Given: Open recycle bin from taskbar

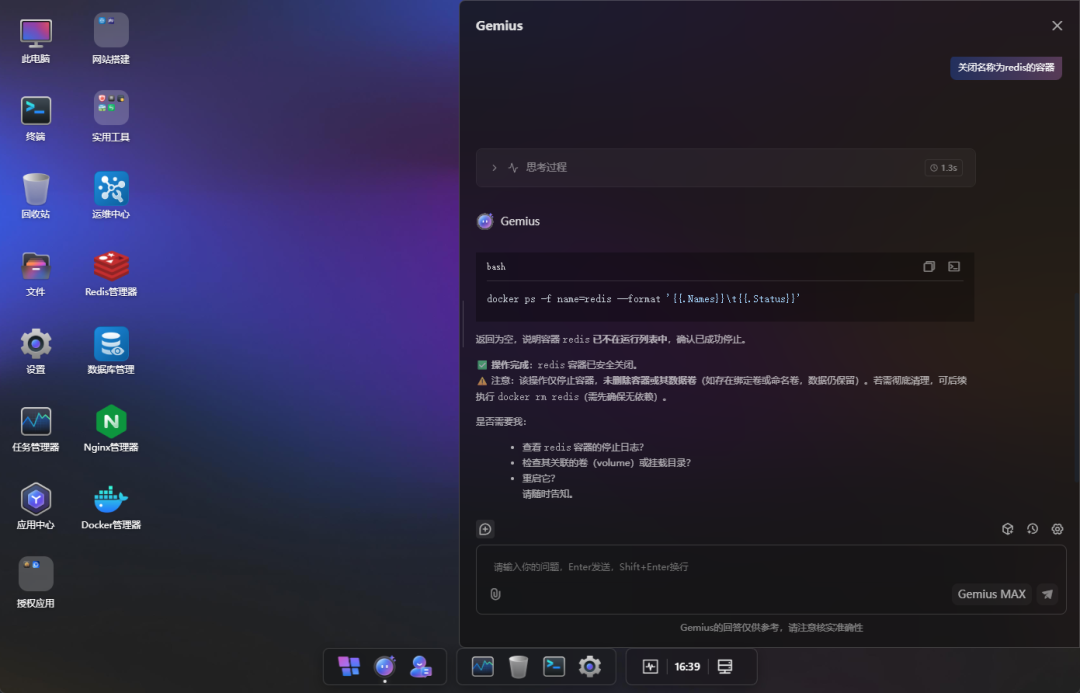Looking at the screenshot, I should click(x=519, y=666).
